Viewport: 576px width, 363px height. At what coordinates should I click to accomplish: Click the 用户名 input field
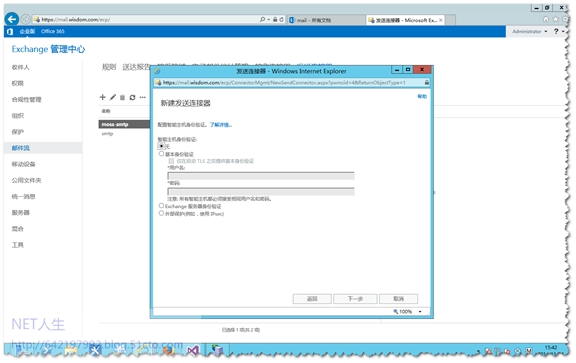pos(261,176)
